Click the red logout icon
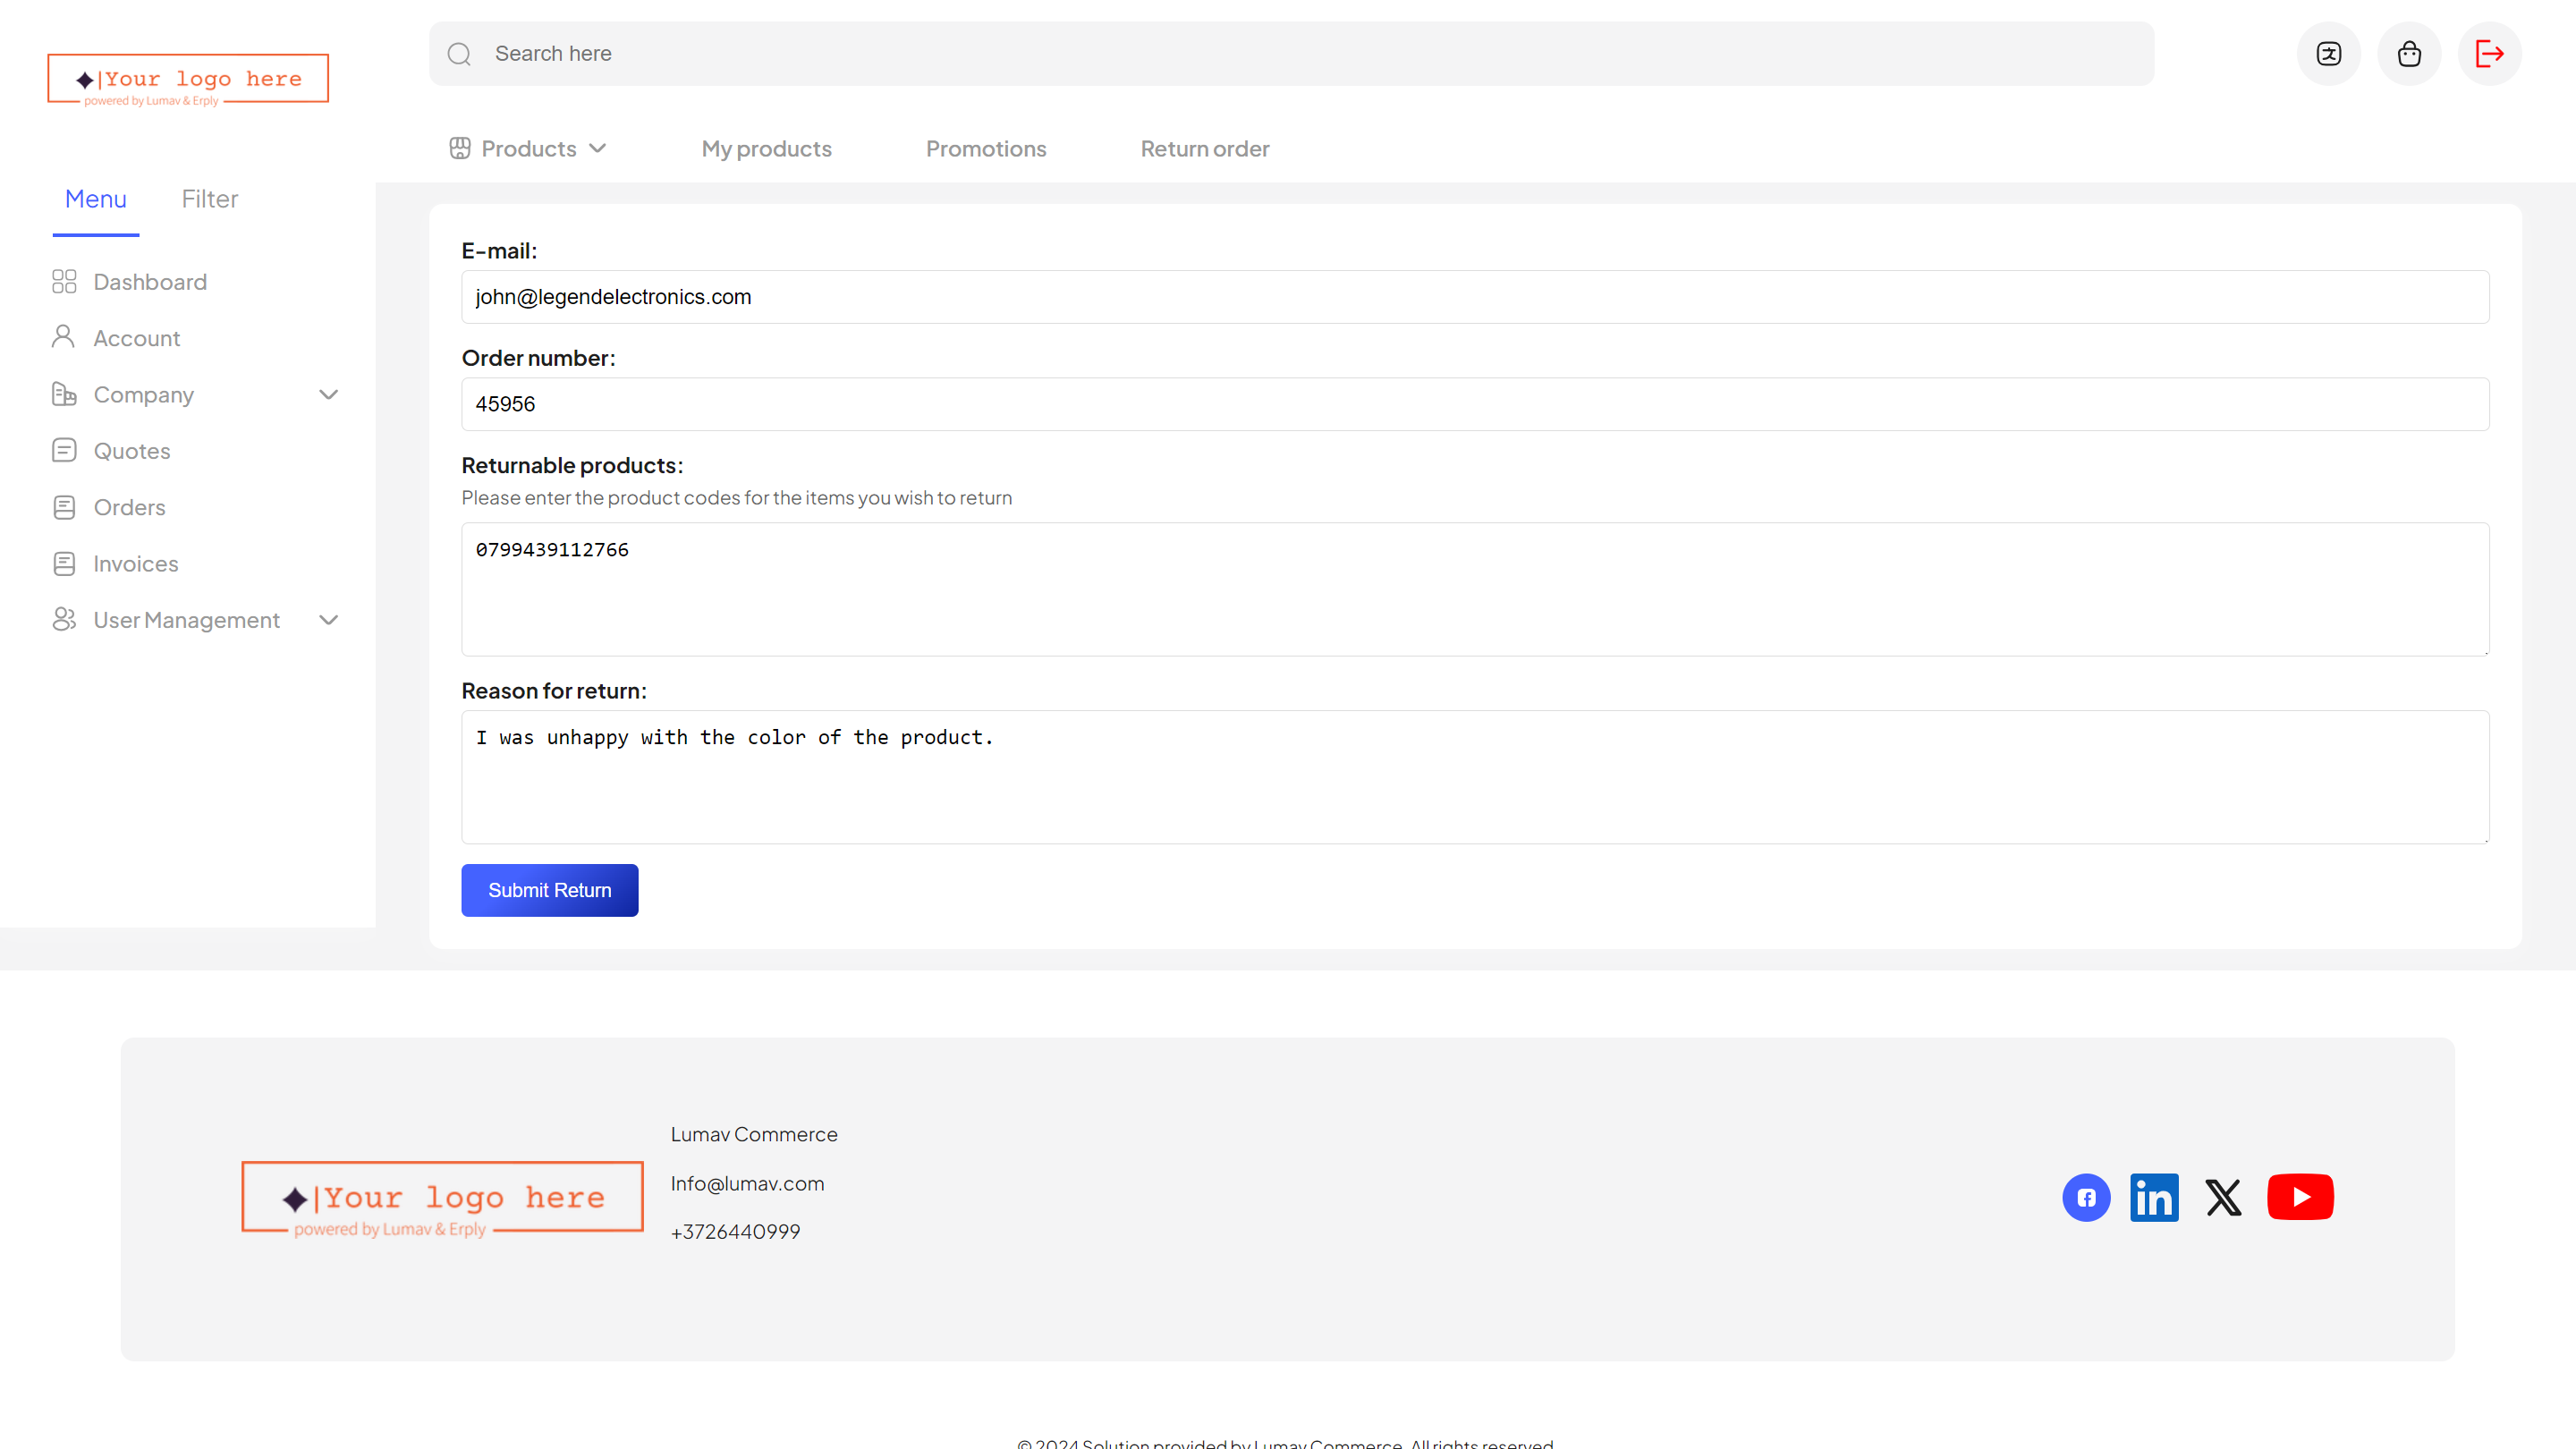 tap(2489, 54)
